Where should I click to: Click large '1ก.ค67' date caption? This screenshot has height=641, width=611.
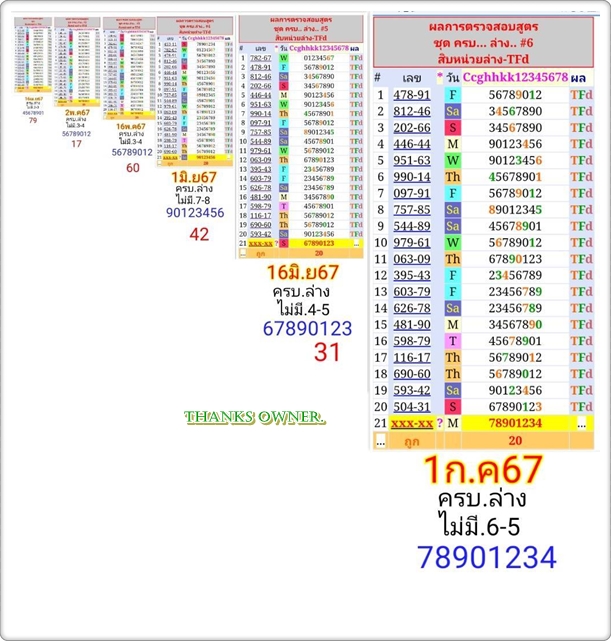(x=483, y=470)
